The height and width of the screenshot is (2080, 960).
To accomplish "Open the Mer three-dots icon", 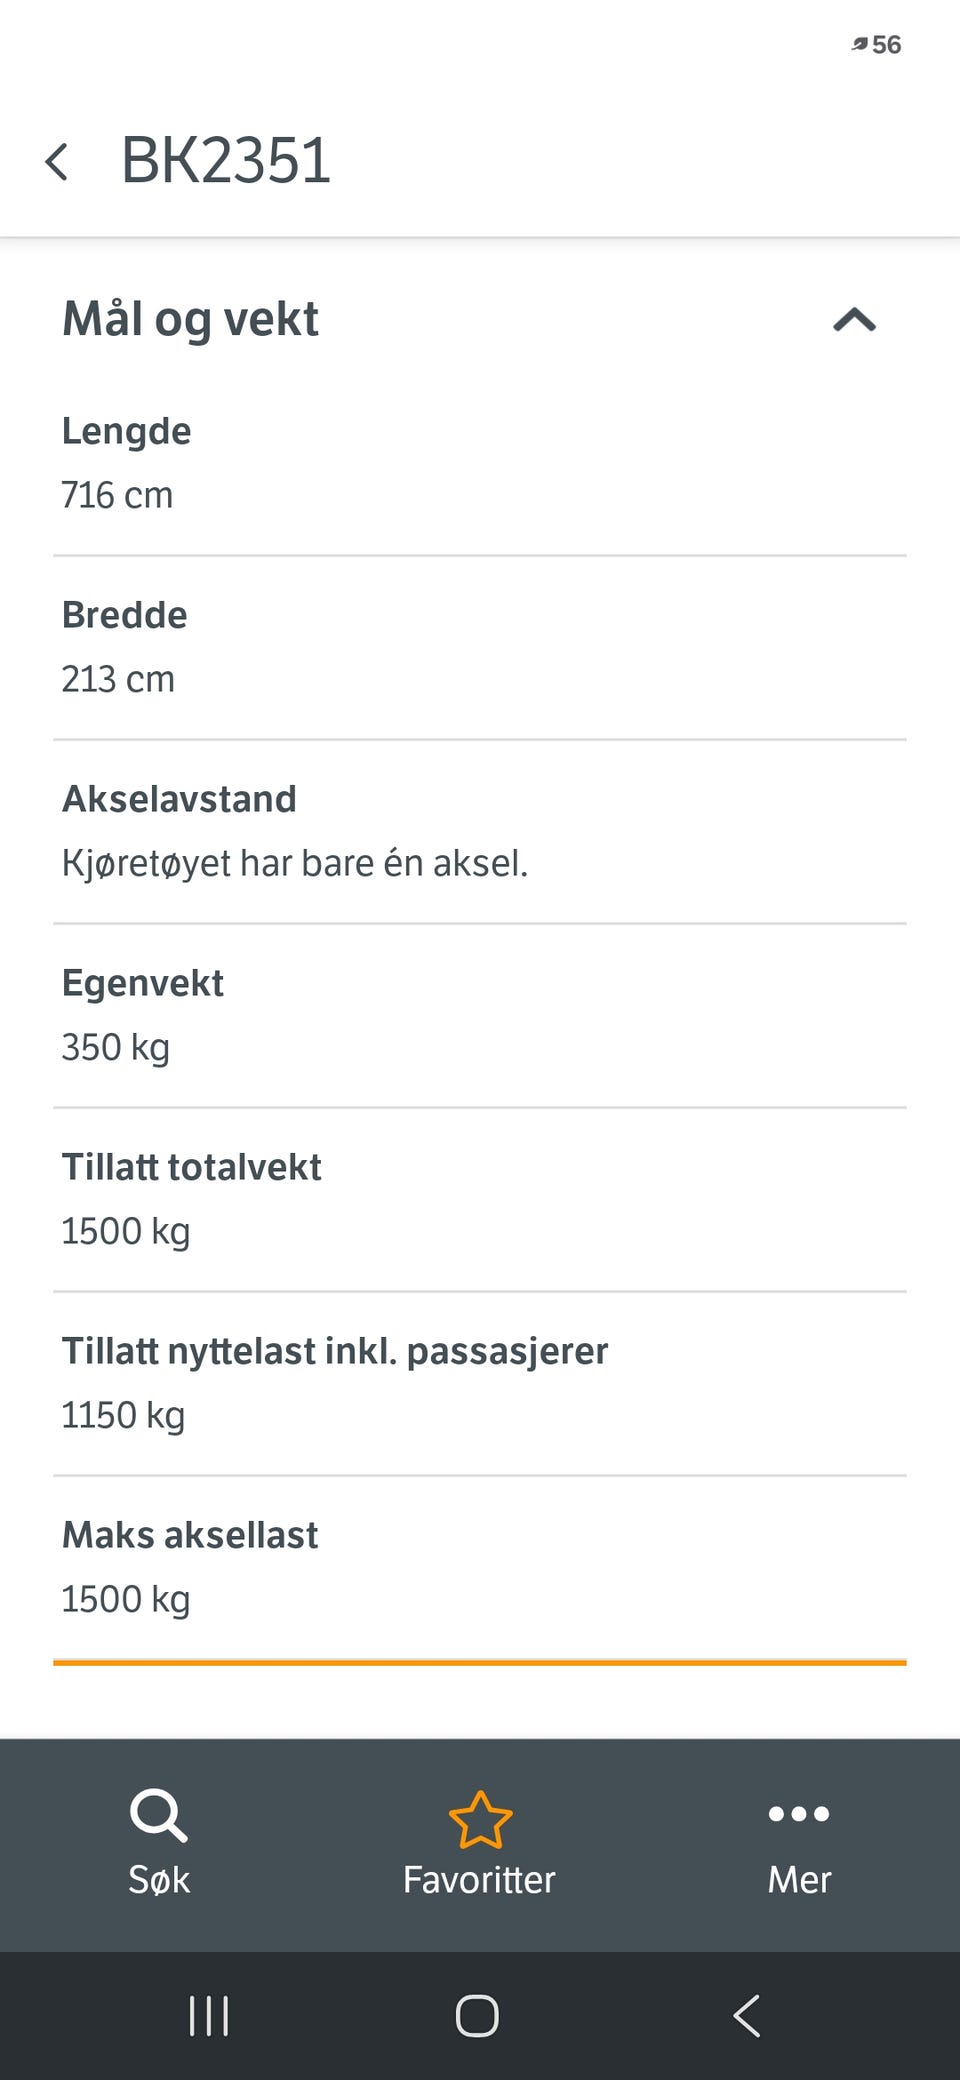I will (x=799, y=1813).
